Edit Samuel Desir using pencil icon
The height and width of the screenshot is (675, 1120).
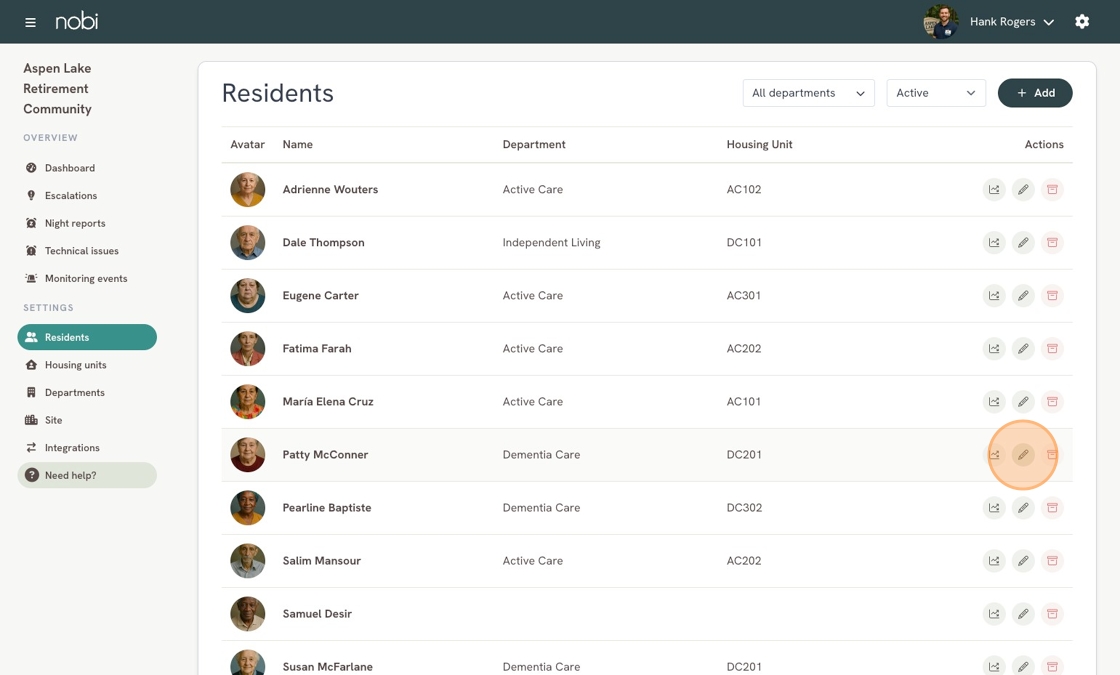click(1023, 614)
